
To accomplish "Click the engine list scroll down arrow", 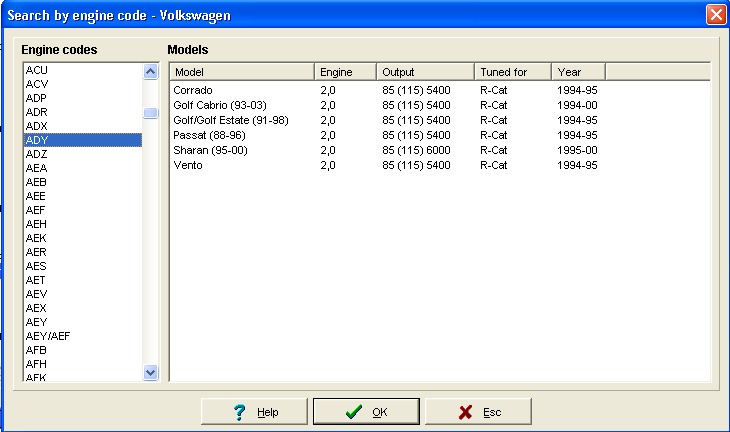I will 150,372.
